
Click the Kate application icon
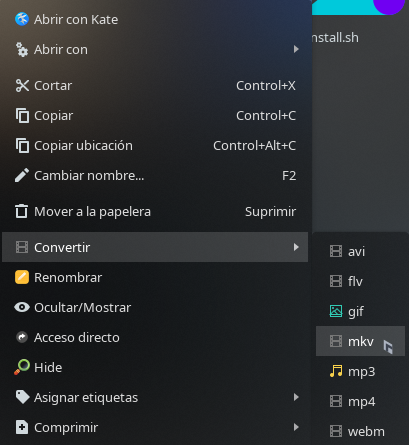coord(22,19)
